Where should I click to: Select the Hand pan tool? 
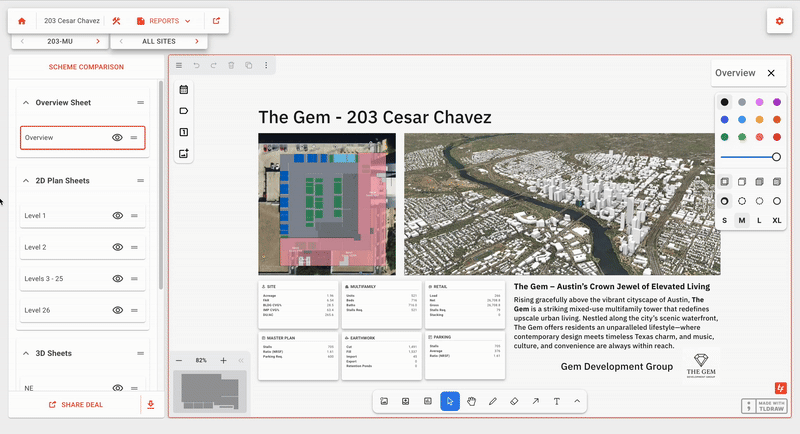click(471, 401)
